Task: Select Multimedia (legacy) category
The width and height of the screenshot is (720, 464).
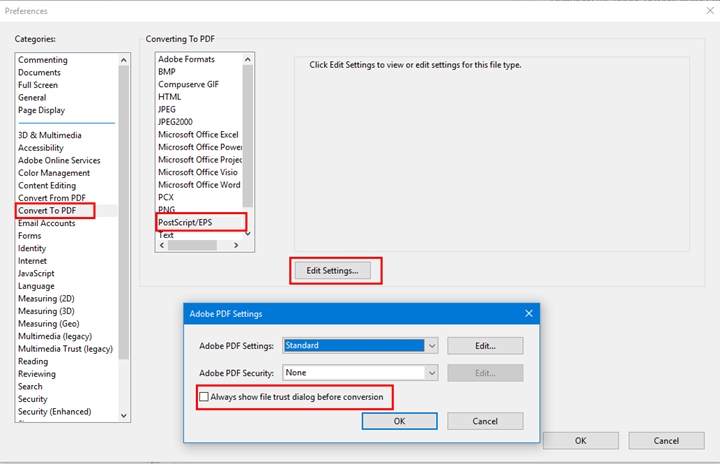Action: tap(55, 336)
